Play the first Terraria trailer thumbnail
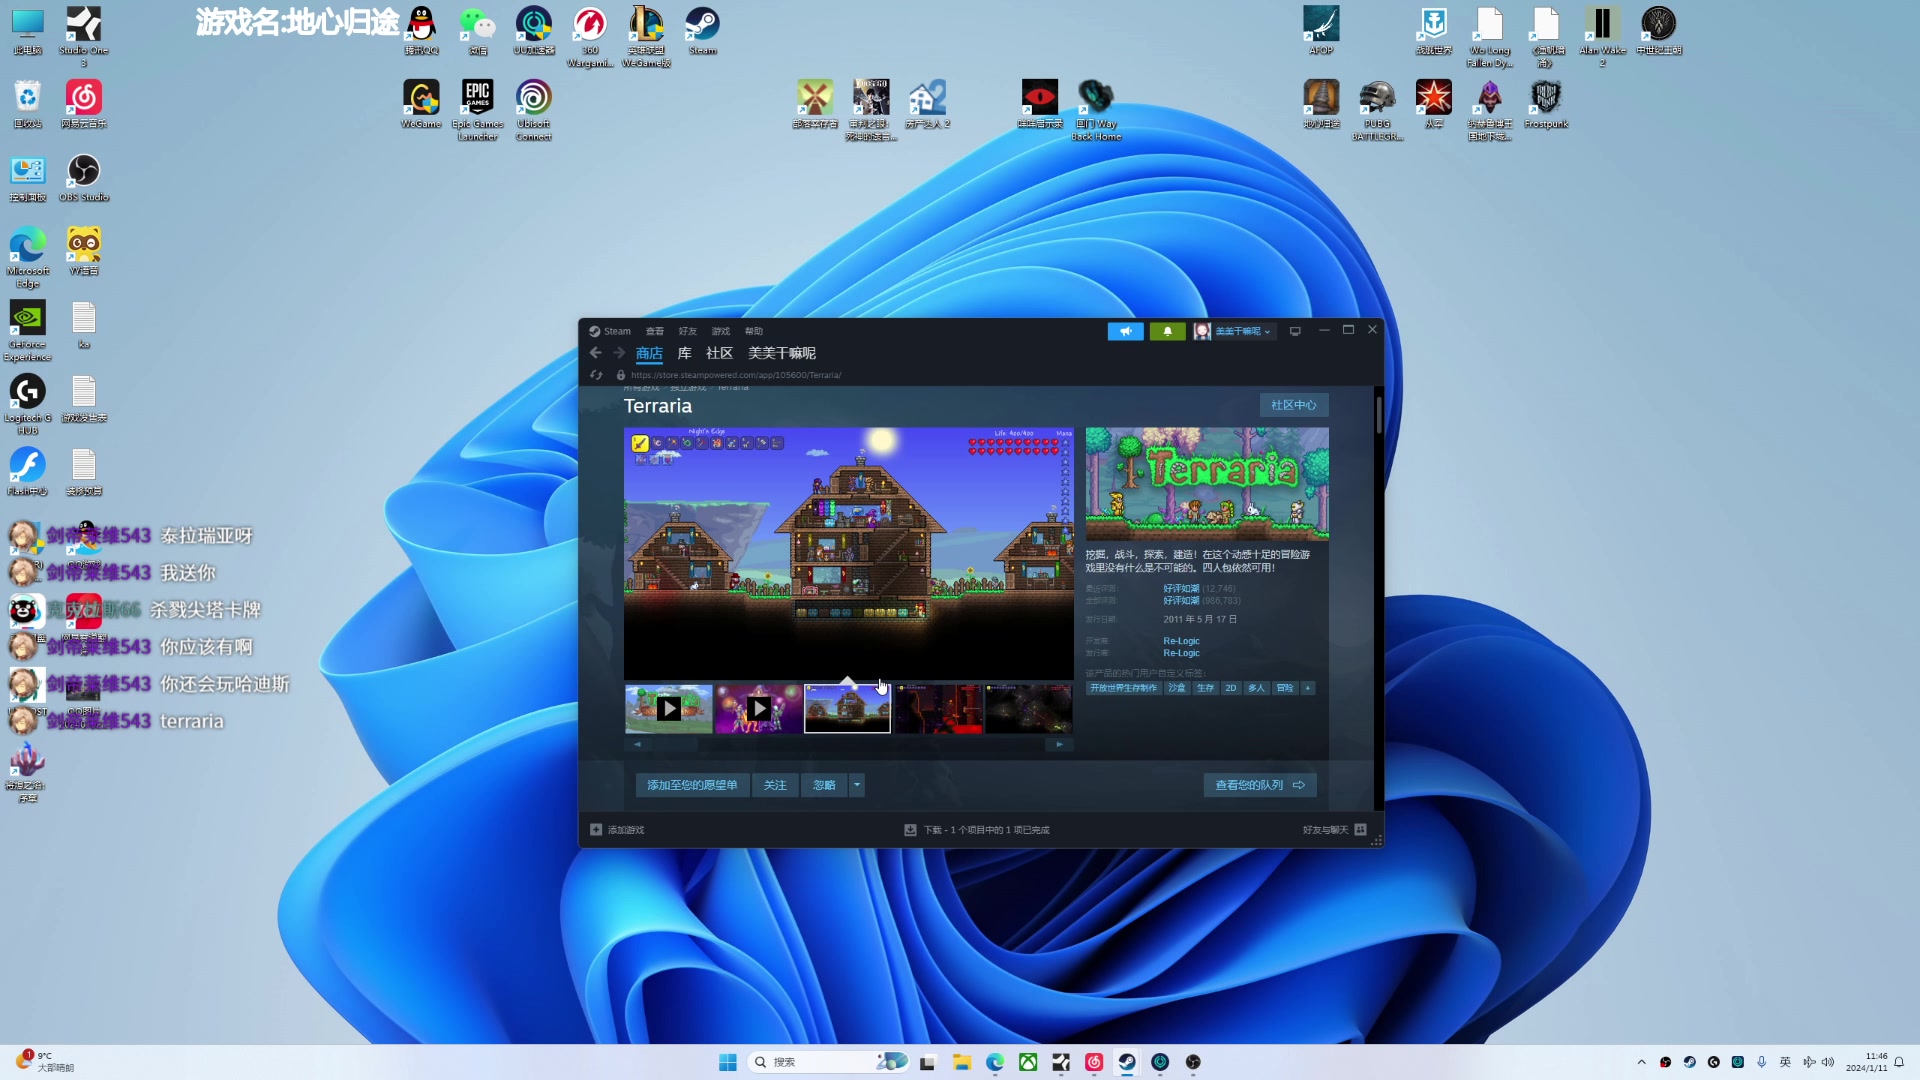This screenshot has width=1920, height=1080. click(669, 709)
